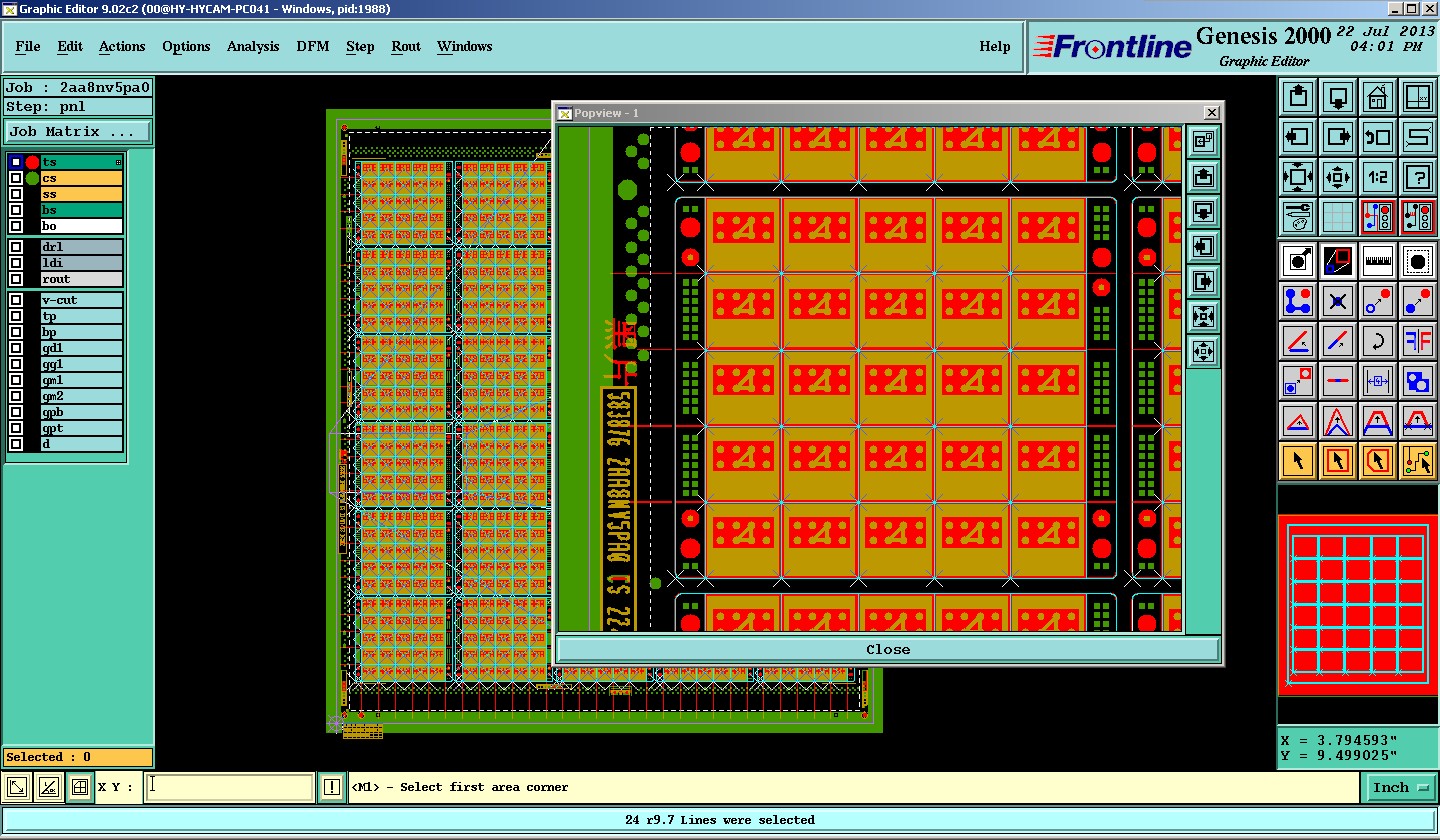Open the Rout menu

pyautogui.click(x=406, y=46)
